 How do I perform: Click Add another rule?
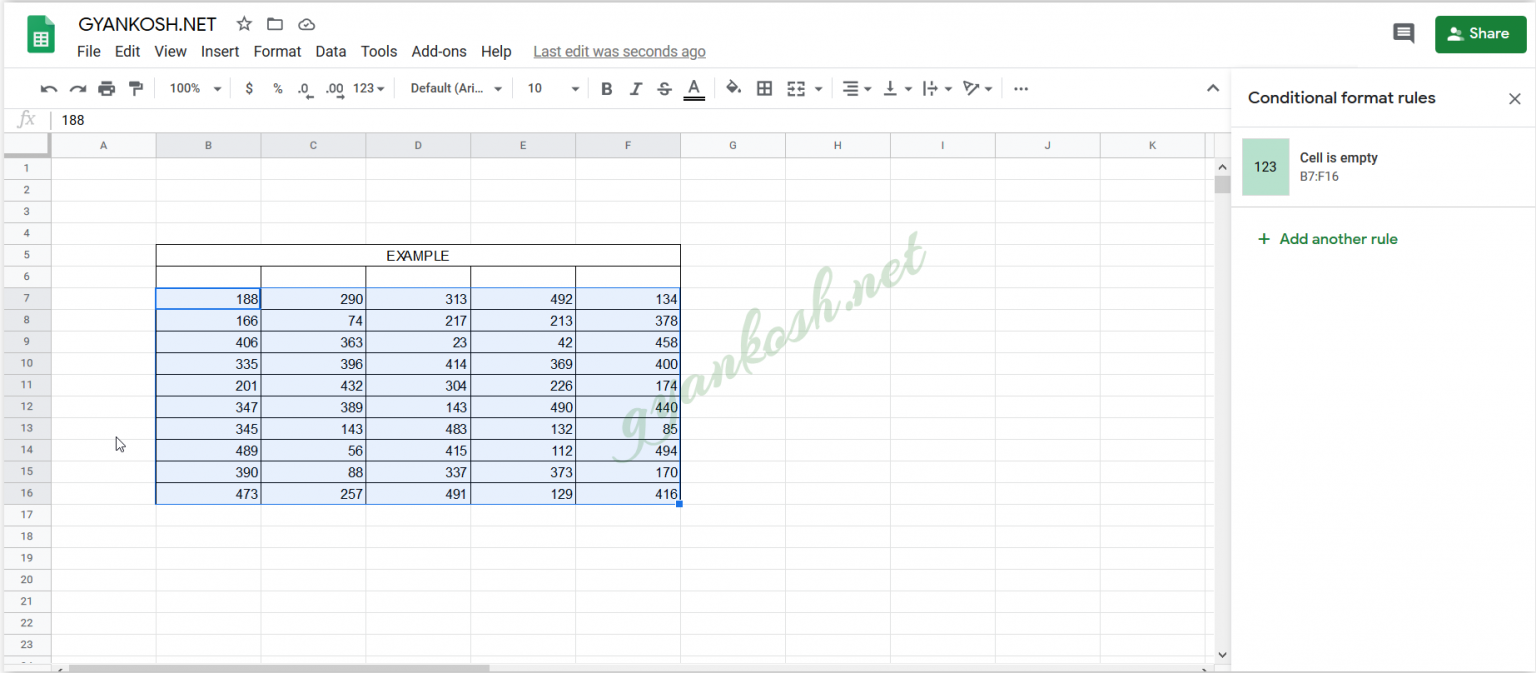point(1327,239)
